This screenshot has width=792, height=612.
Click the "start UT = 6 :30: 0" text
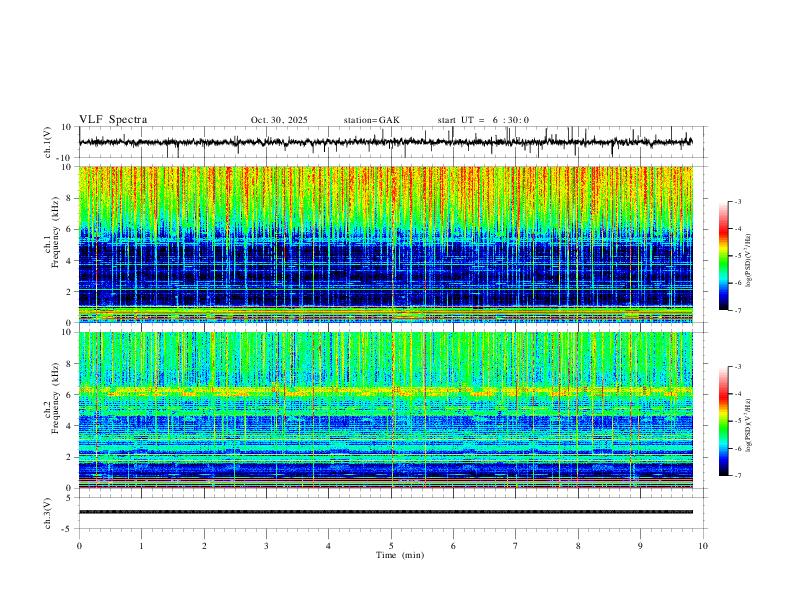click(x=483, y=120)
